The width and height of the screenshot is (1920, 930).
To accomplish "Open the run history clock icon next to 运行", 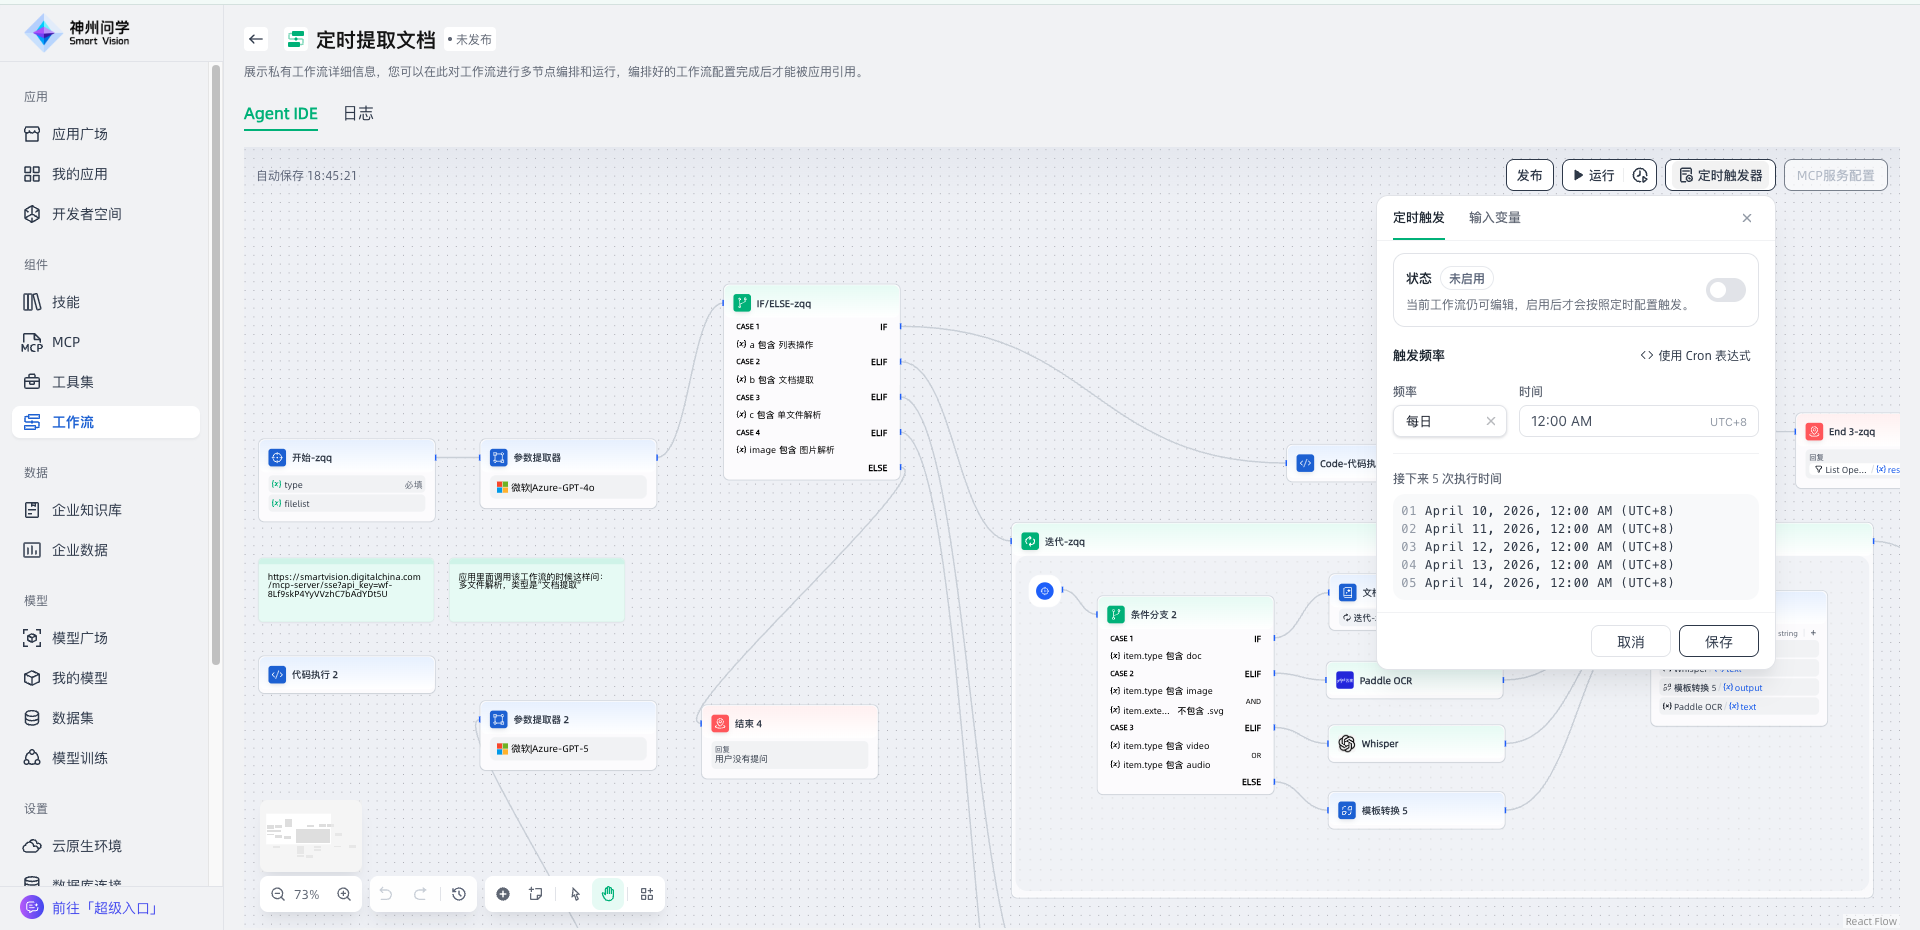I will click(x=1640, y=175).
